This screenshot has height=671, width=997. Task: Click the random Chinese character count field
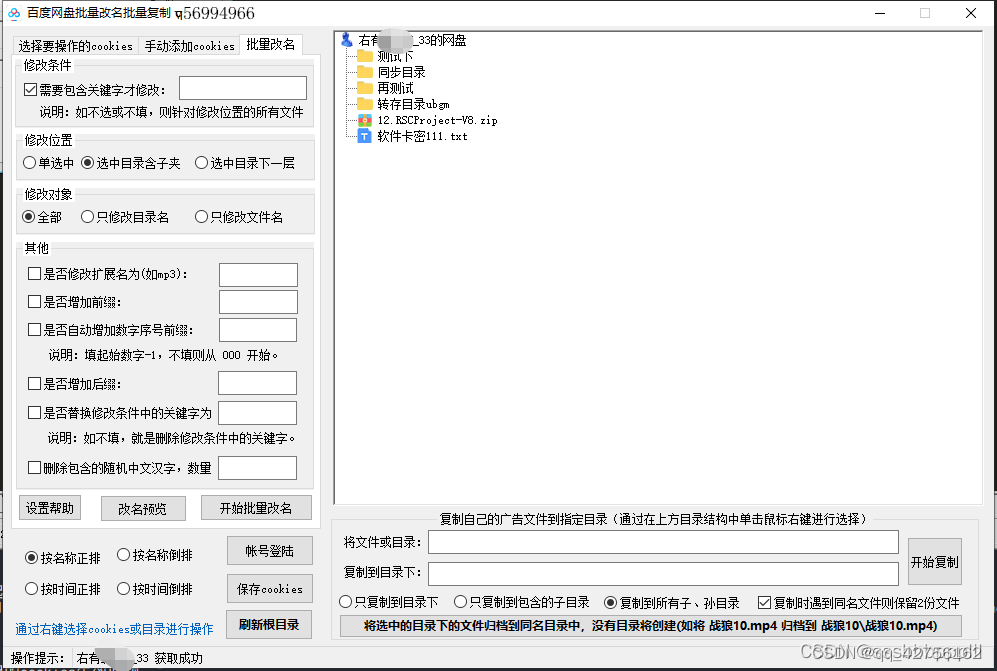click(x=258, y=468)
